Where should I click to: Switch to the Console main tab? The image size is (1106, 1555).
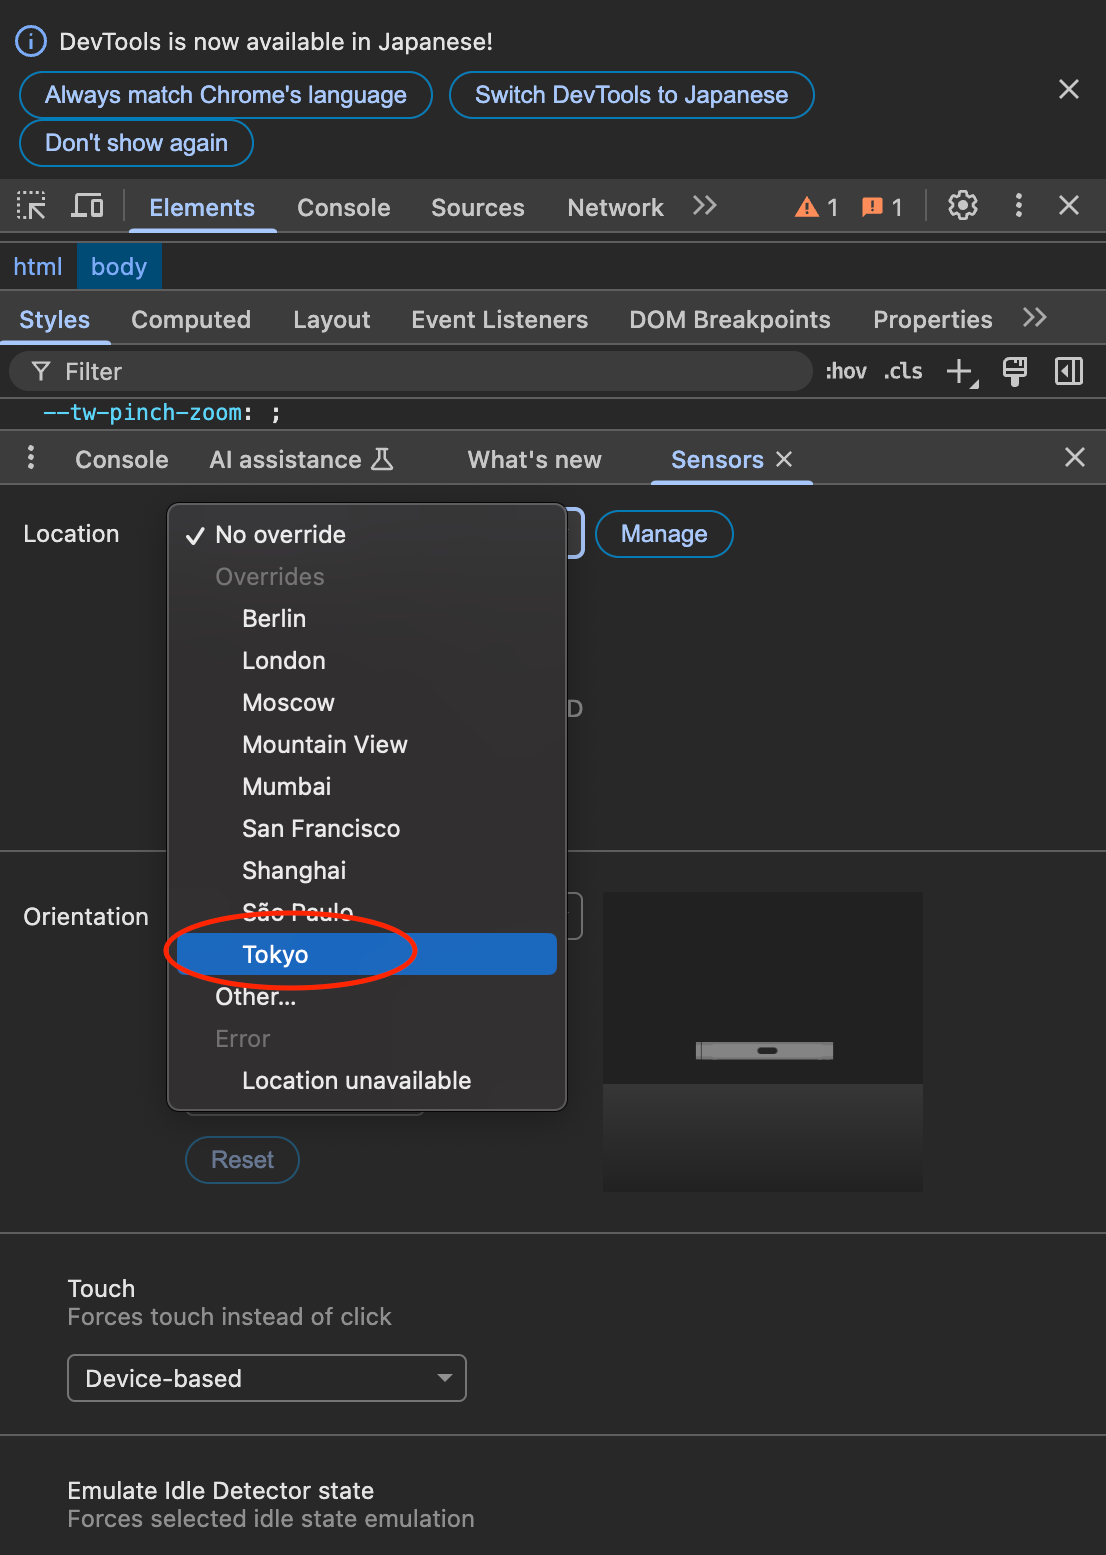(x=343, y=208)
